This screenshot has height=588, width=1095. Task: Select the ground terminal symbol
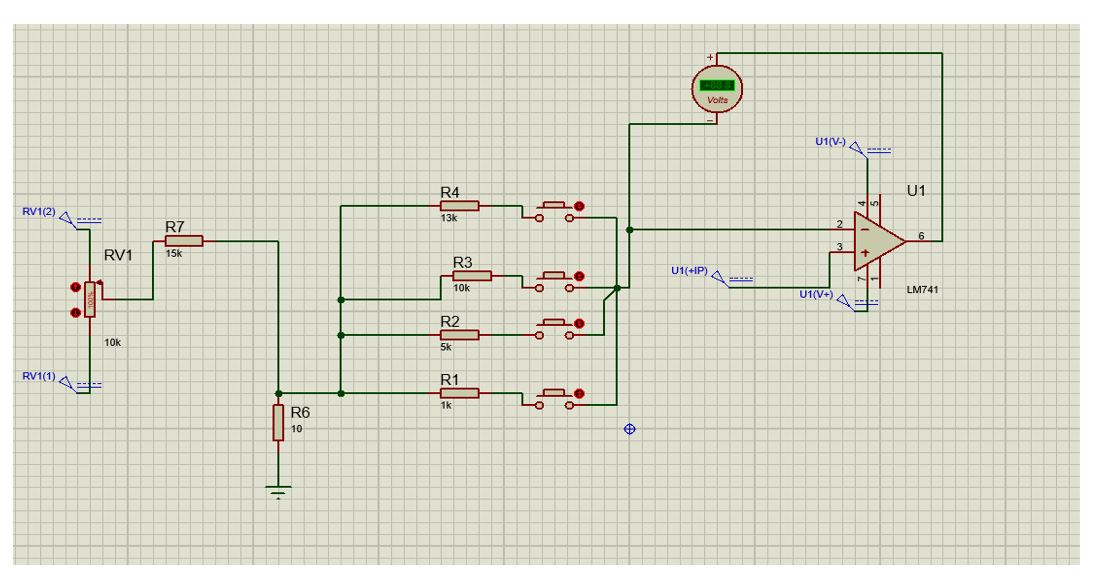tap(278, 492)
